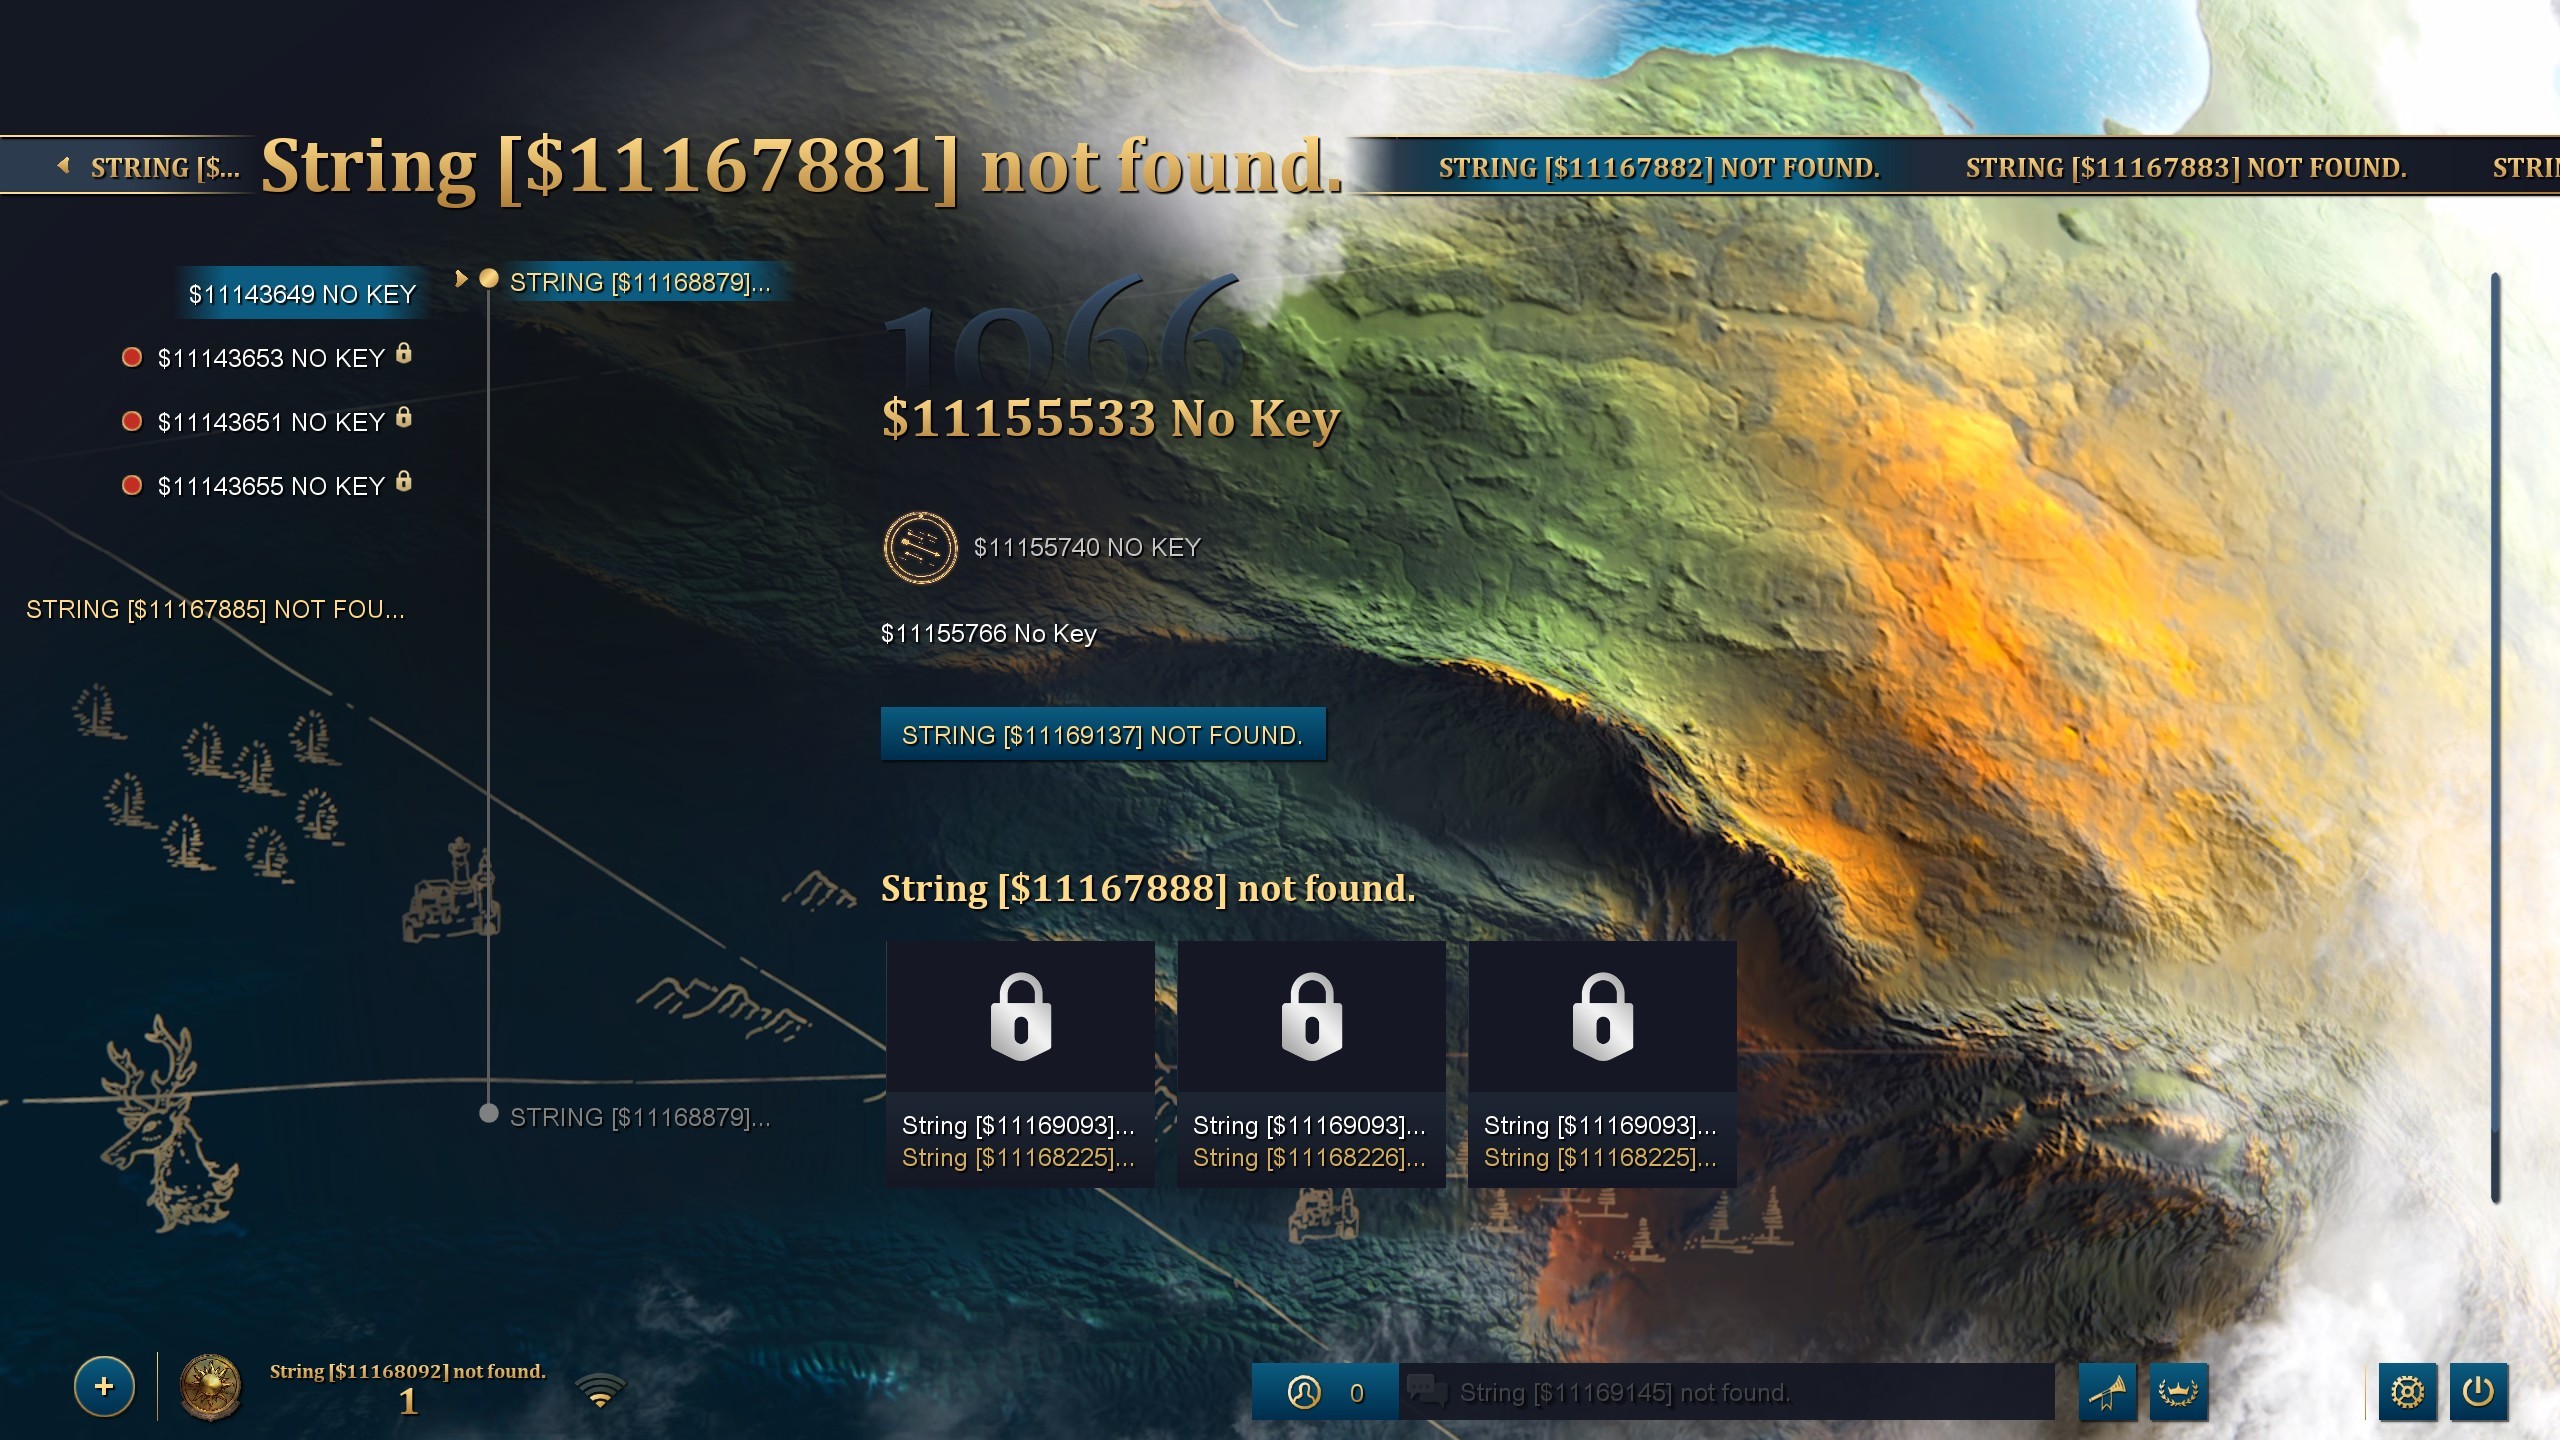Screen dimensions: 2560x1440
Task: Select the $11143653 NO KEY entry
Action: [x=271, y=358]
